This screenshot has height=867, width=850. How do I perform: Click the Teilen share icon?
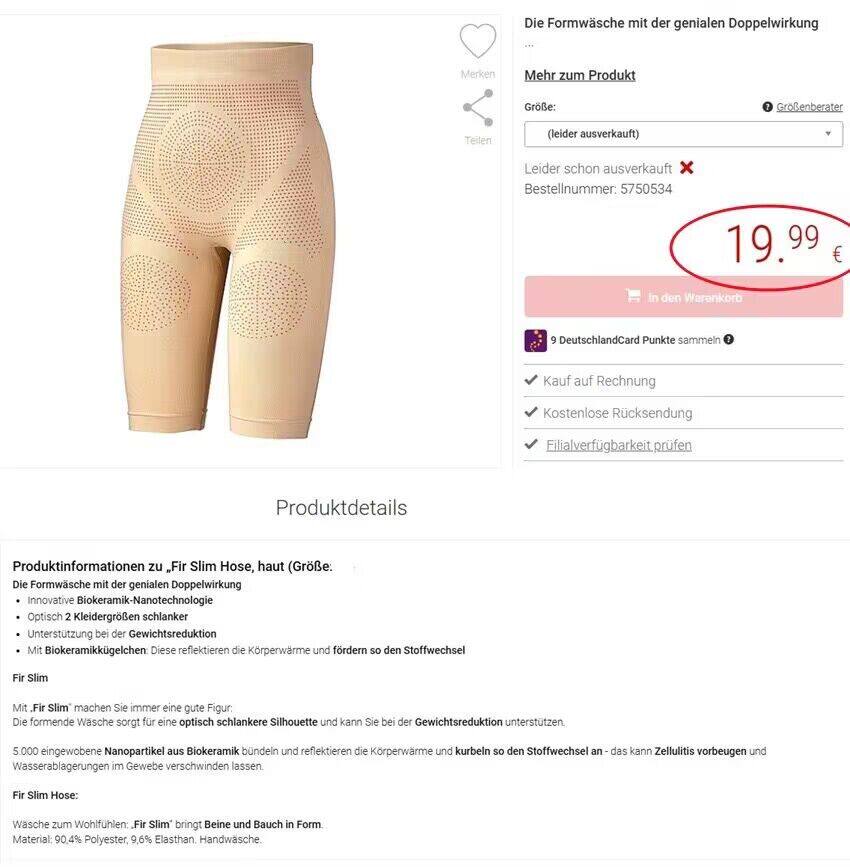[x=478, y=108]
